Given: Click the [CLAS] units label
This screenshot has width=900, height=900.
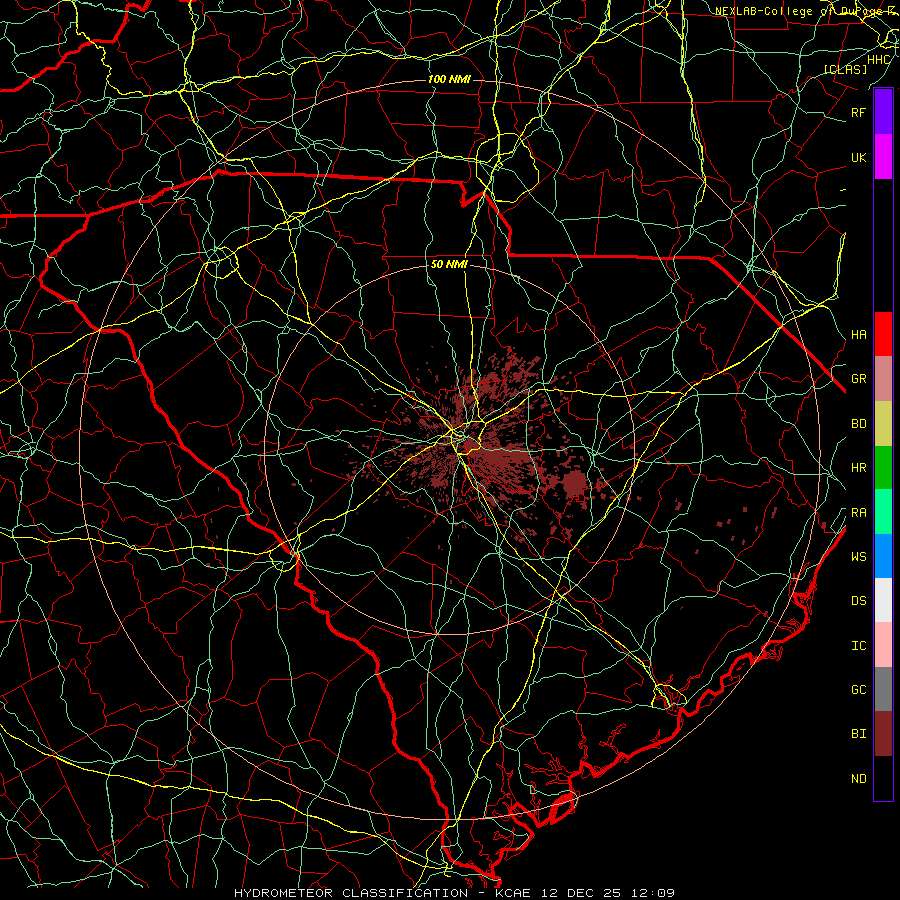Looking at the screenshot, I should click(845, 69).
